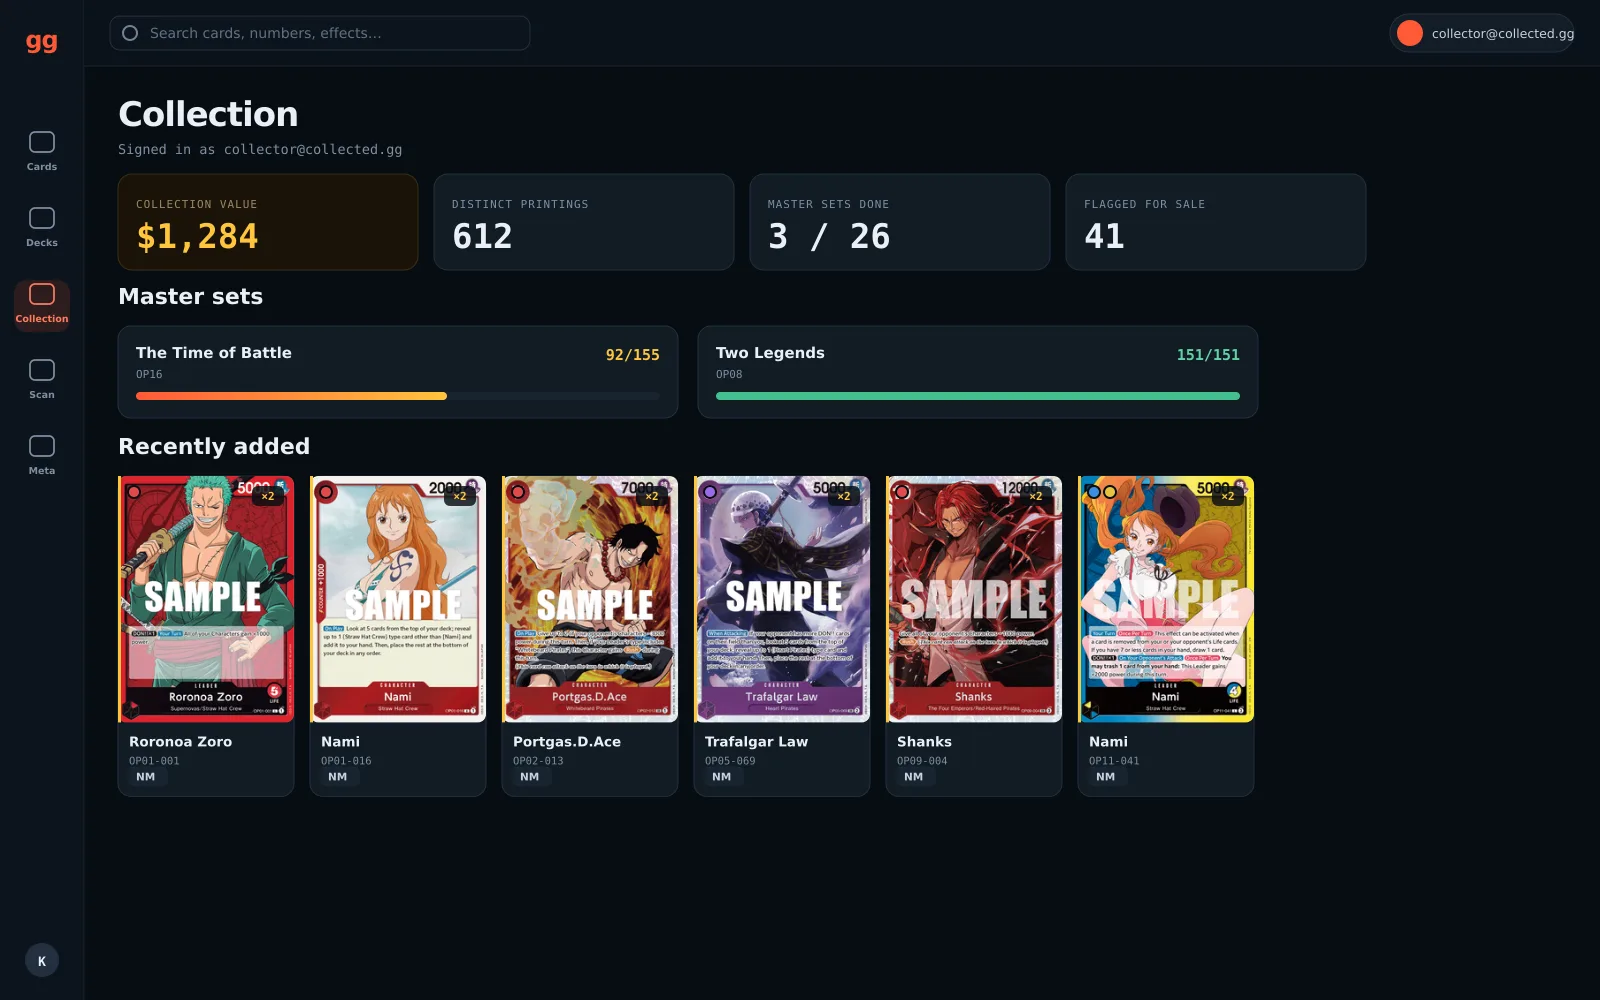Click the x2 badge on Nami OP11-041
Screen dimensions: 1600x1000
1228,496
